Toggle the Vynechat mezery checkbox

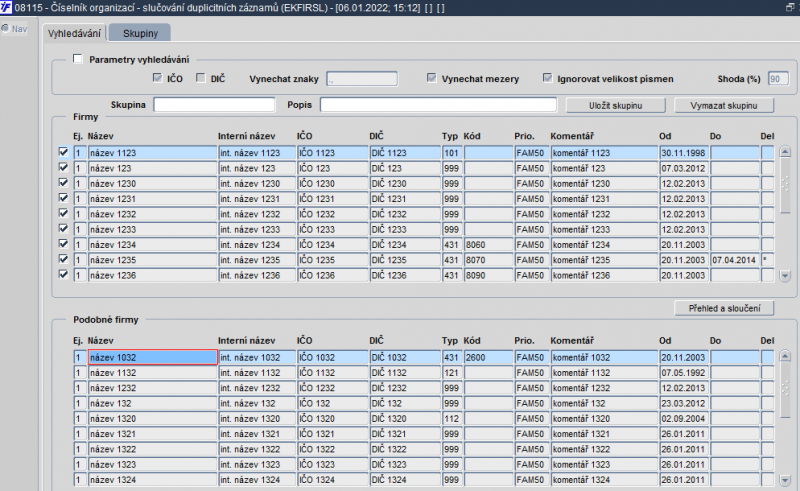(x=432, y=78)
